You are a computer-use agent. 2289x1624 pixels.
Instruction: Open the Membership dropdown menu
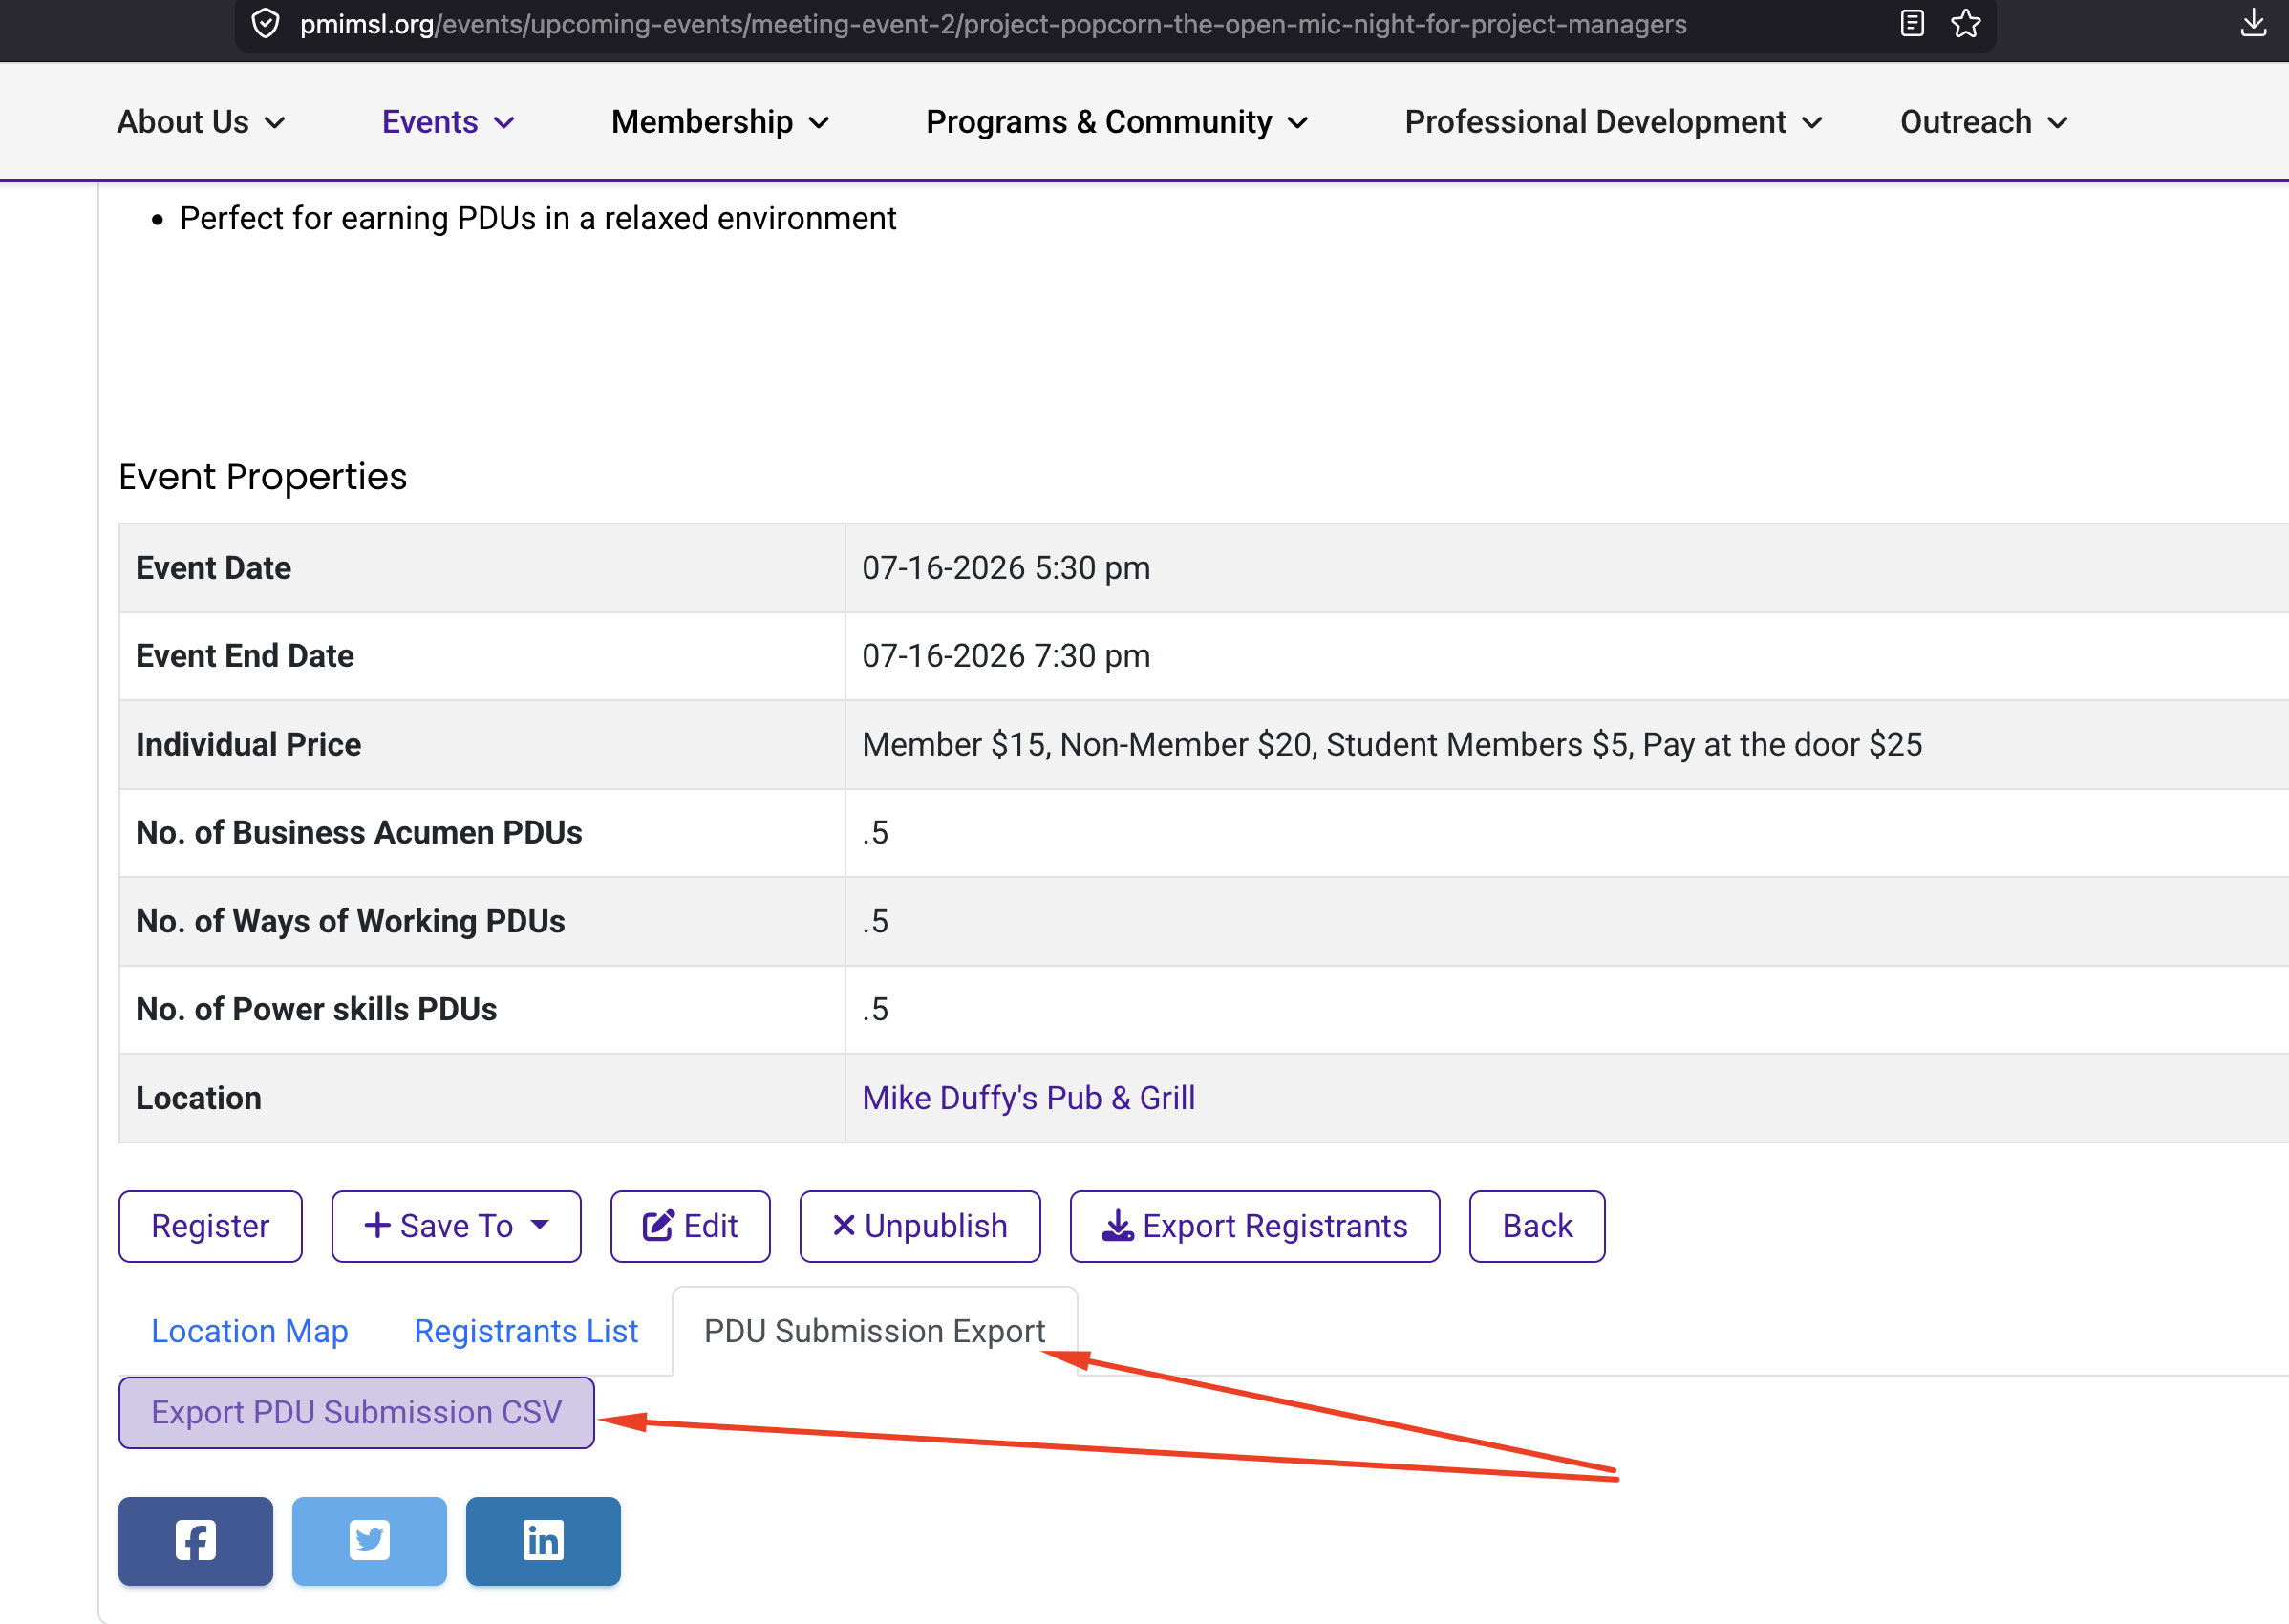[x=720, y=122]
